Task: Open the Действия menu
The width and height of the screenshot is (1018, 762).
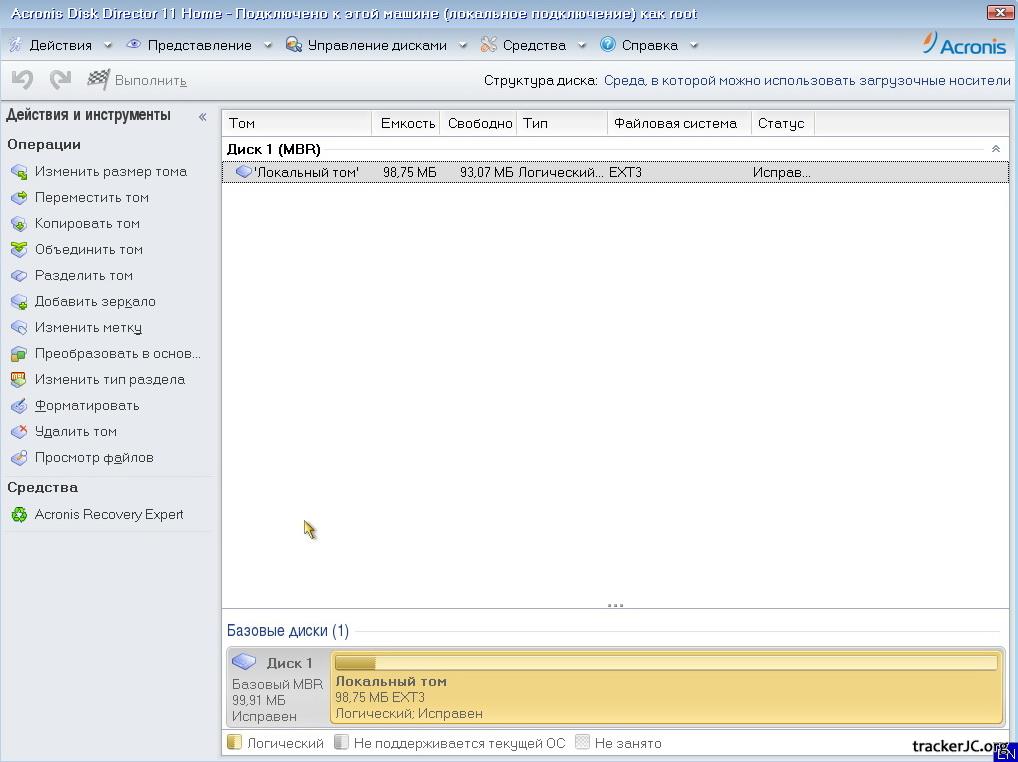Action: click(x=59, y=45)
